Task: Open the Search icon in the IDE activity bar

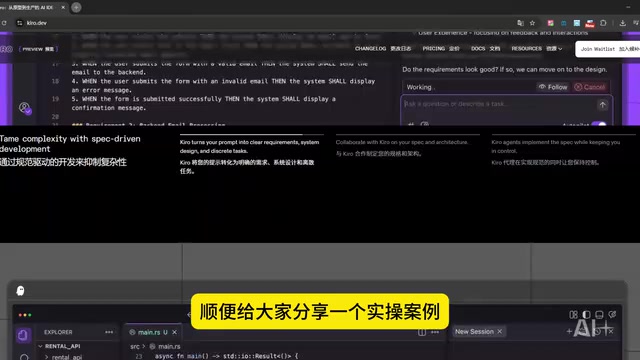Action: (24, 357)
